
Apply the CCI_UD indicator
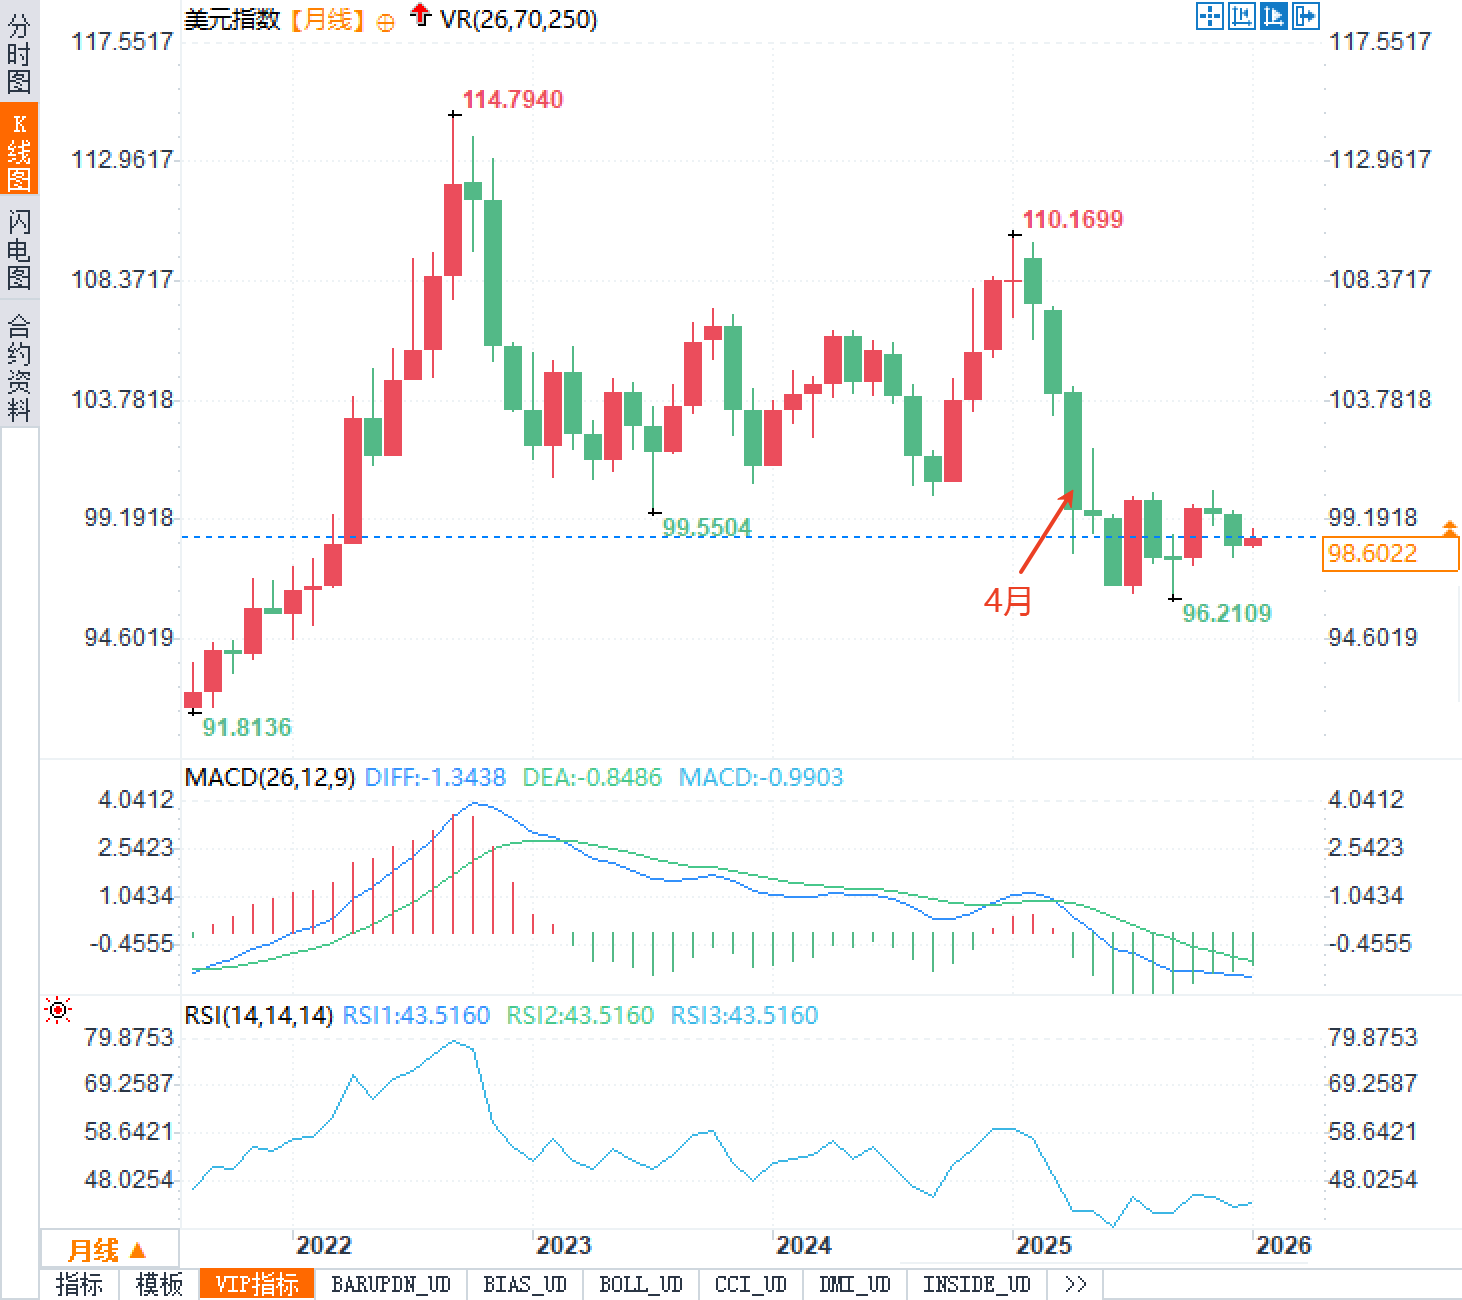click(x=750, y=1284)
